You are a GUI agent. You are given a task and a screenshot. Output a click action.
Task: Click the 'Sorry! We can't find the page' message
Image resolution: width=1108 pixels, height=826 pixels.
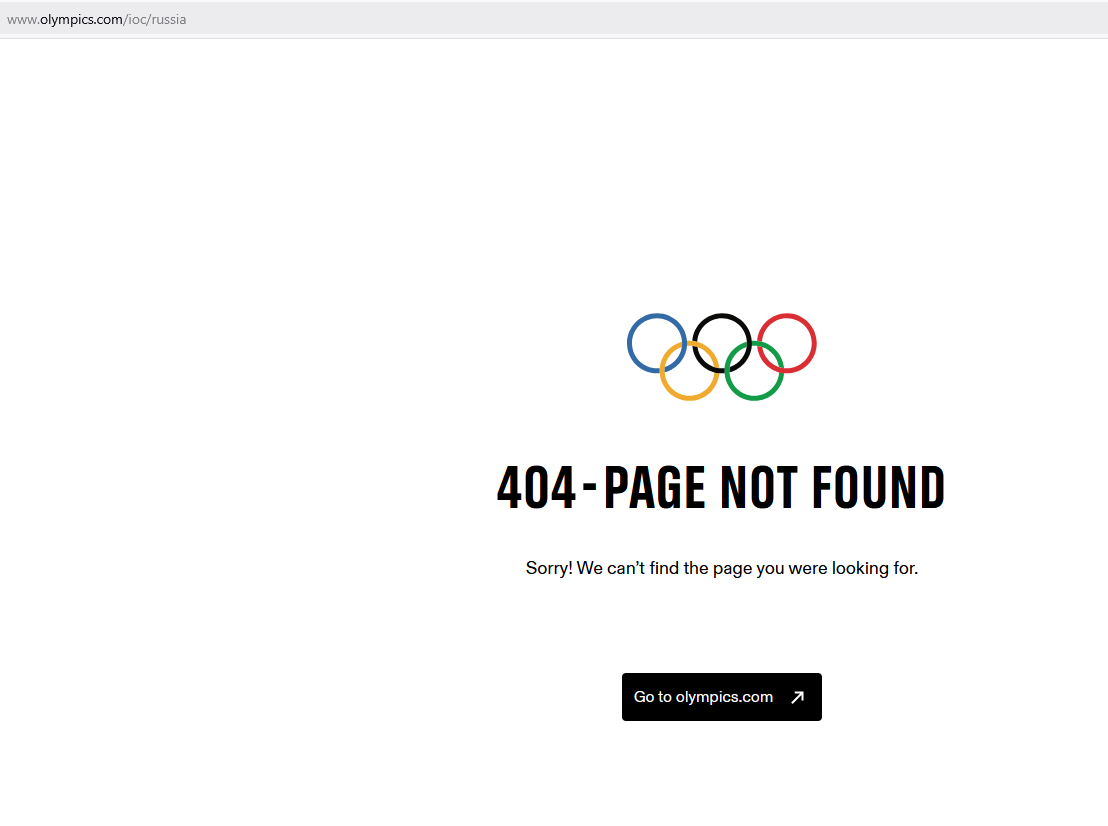[721, 568]
